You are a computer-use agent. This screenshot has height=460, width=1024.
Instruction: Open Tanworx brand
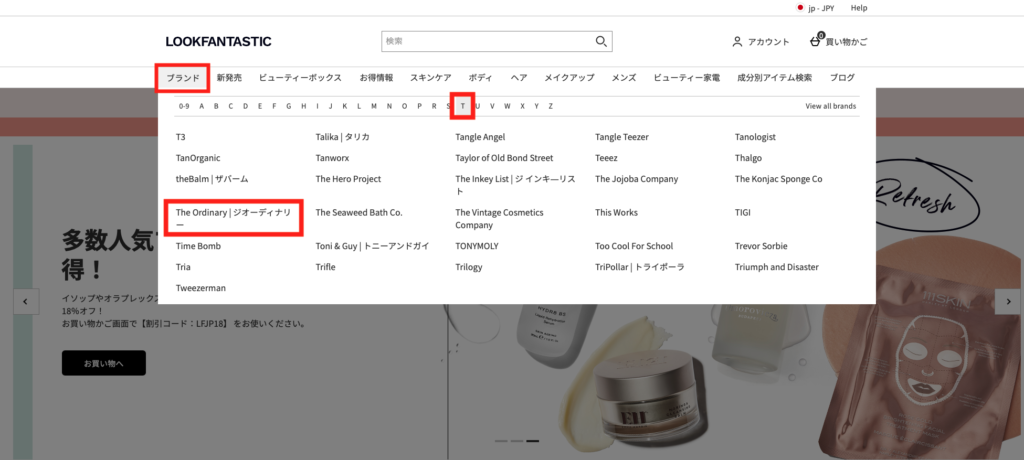coord(332,158)
